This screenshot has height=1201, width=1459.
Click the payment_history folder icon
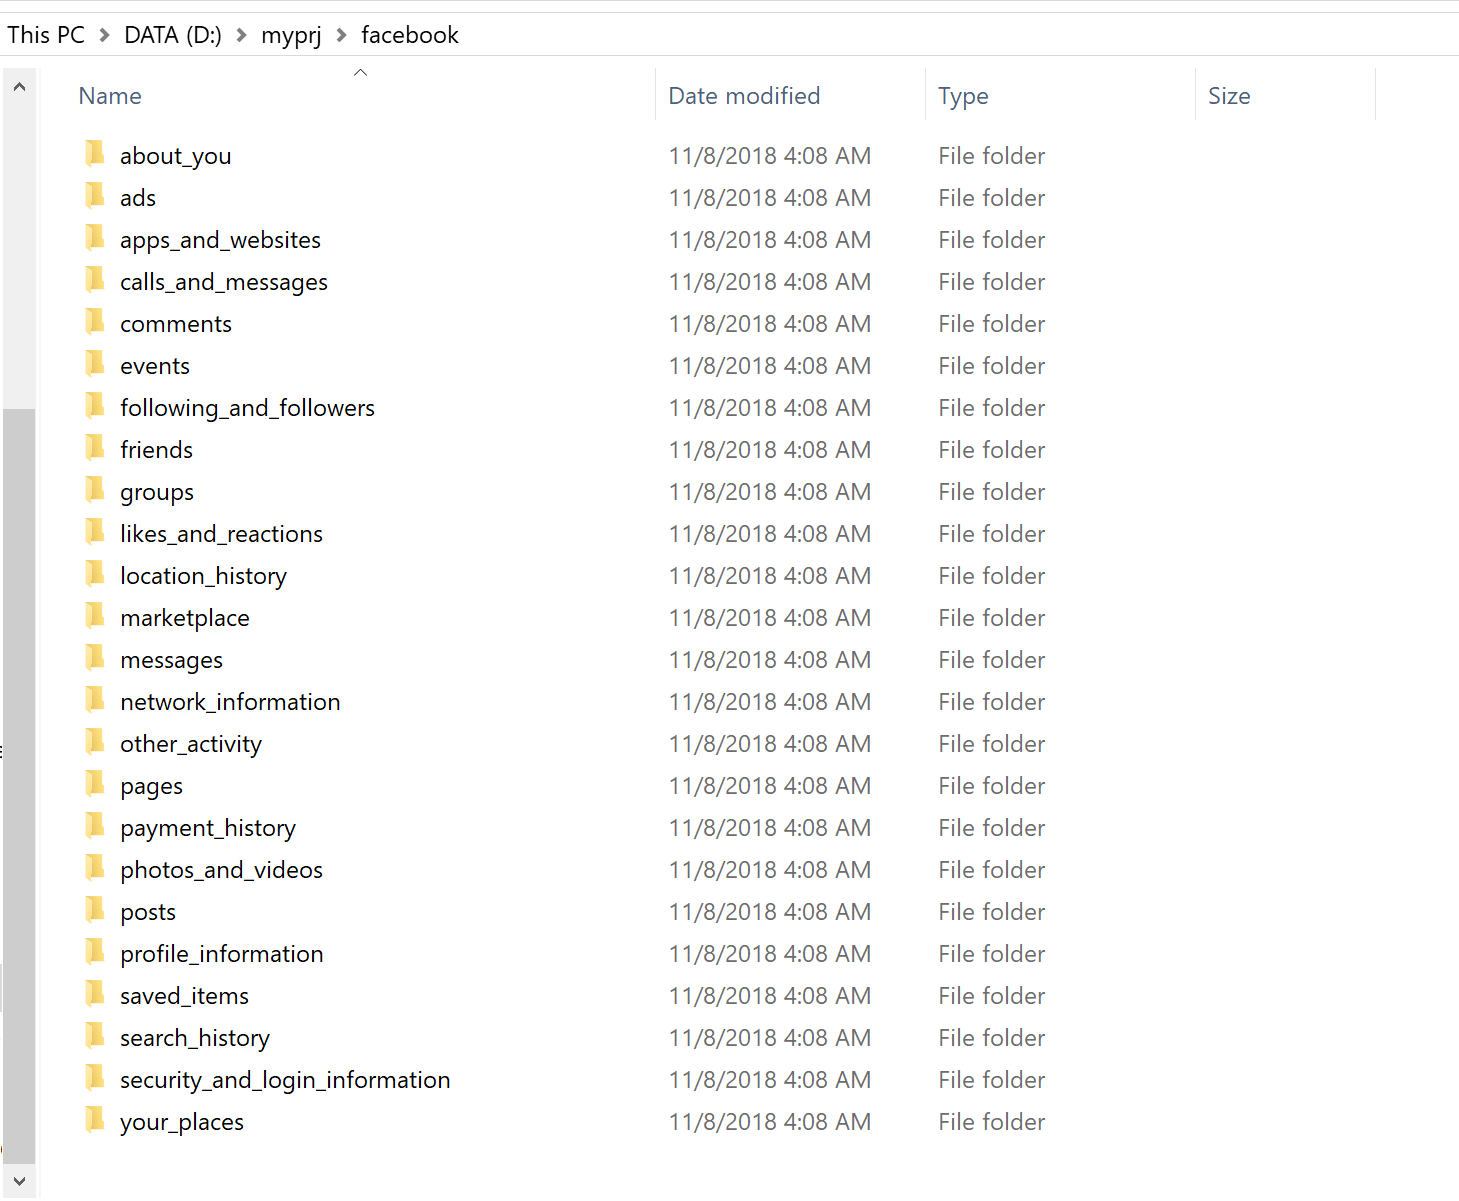95,825
